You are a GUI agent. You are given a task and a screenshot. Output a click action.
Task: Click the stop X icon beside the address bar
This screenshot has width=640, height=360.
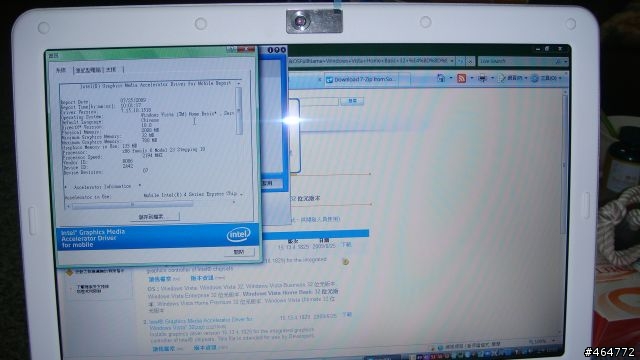(470, 61)
